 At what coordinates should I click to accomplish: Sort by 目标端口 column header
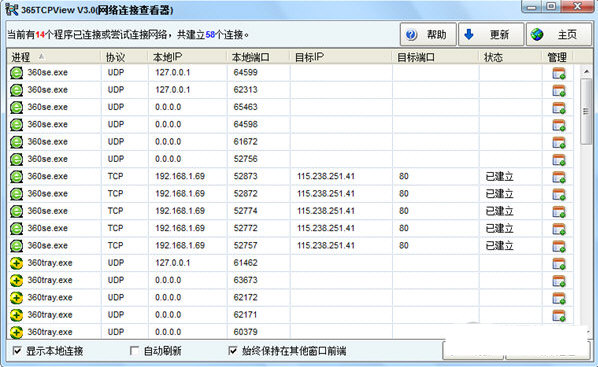(x=436, y=57)
